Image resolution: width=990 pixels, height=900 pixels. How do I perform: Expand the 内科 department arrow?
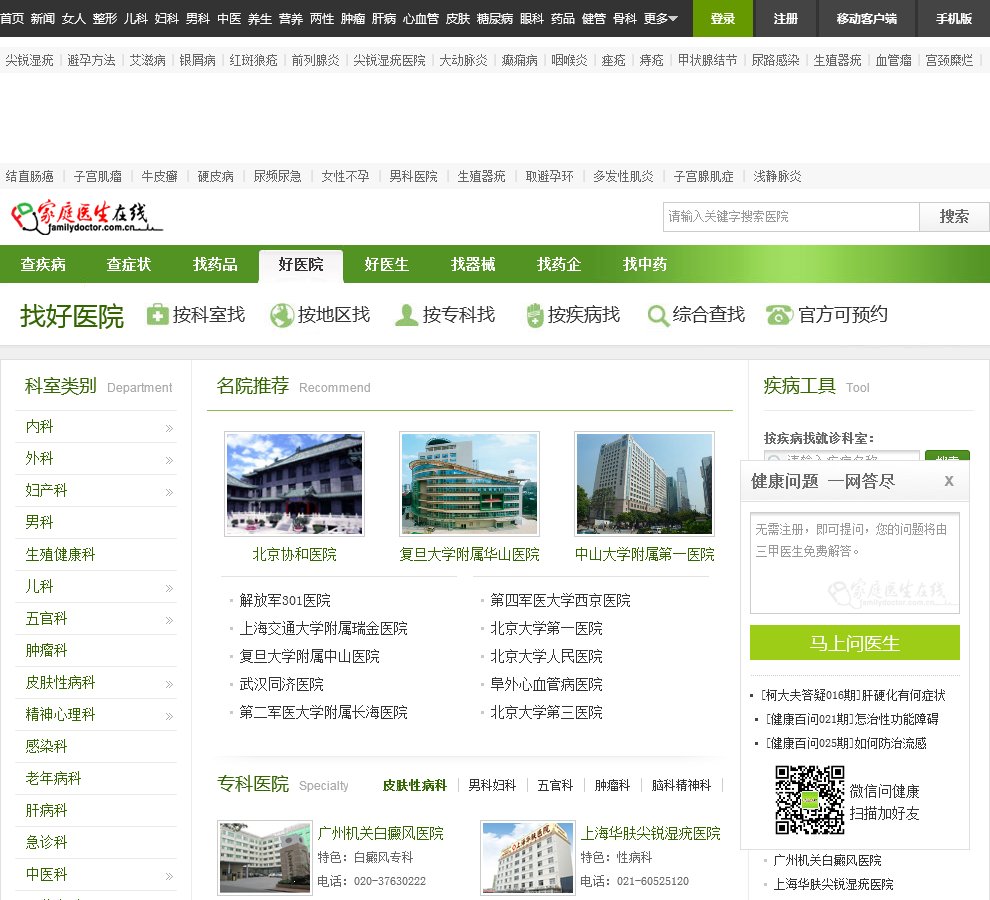(x=169, y=428)
